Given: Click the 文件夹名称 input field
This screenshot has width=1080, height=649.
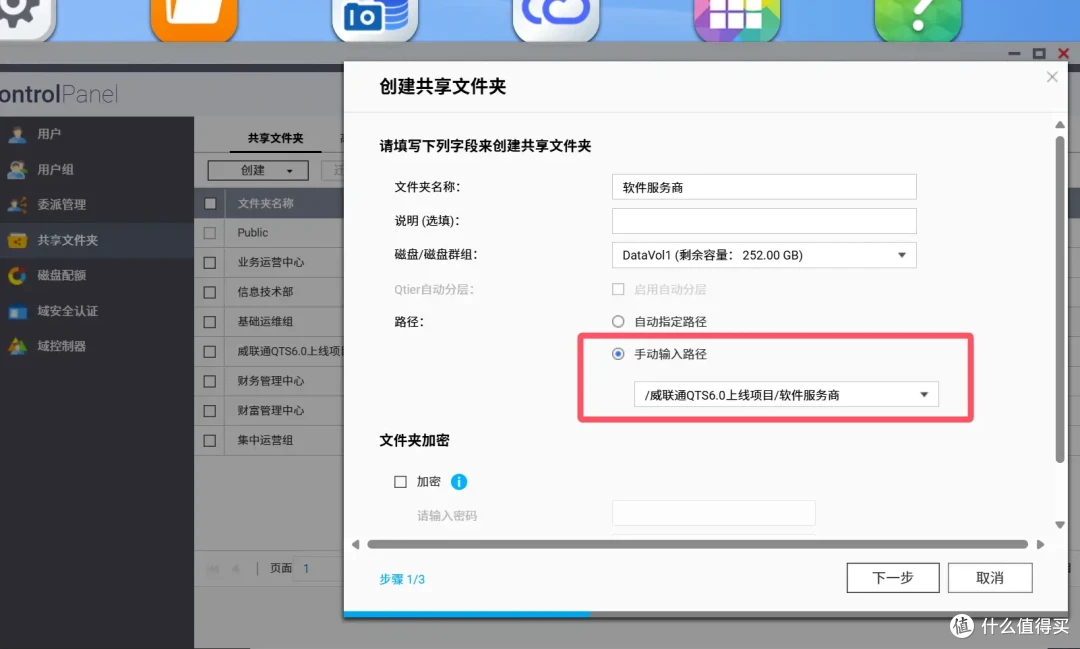Looking at the screenshot, I should tap(764, 187).
